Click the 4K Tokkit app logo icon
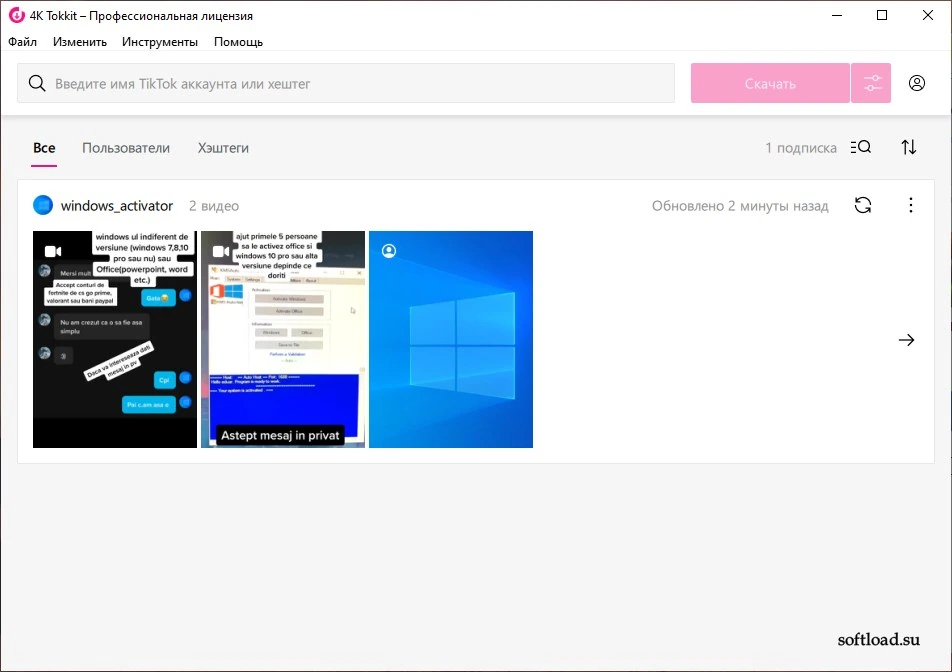The image size is (952, 672). point(16,15)
